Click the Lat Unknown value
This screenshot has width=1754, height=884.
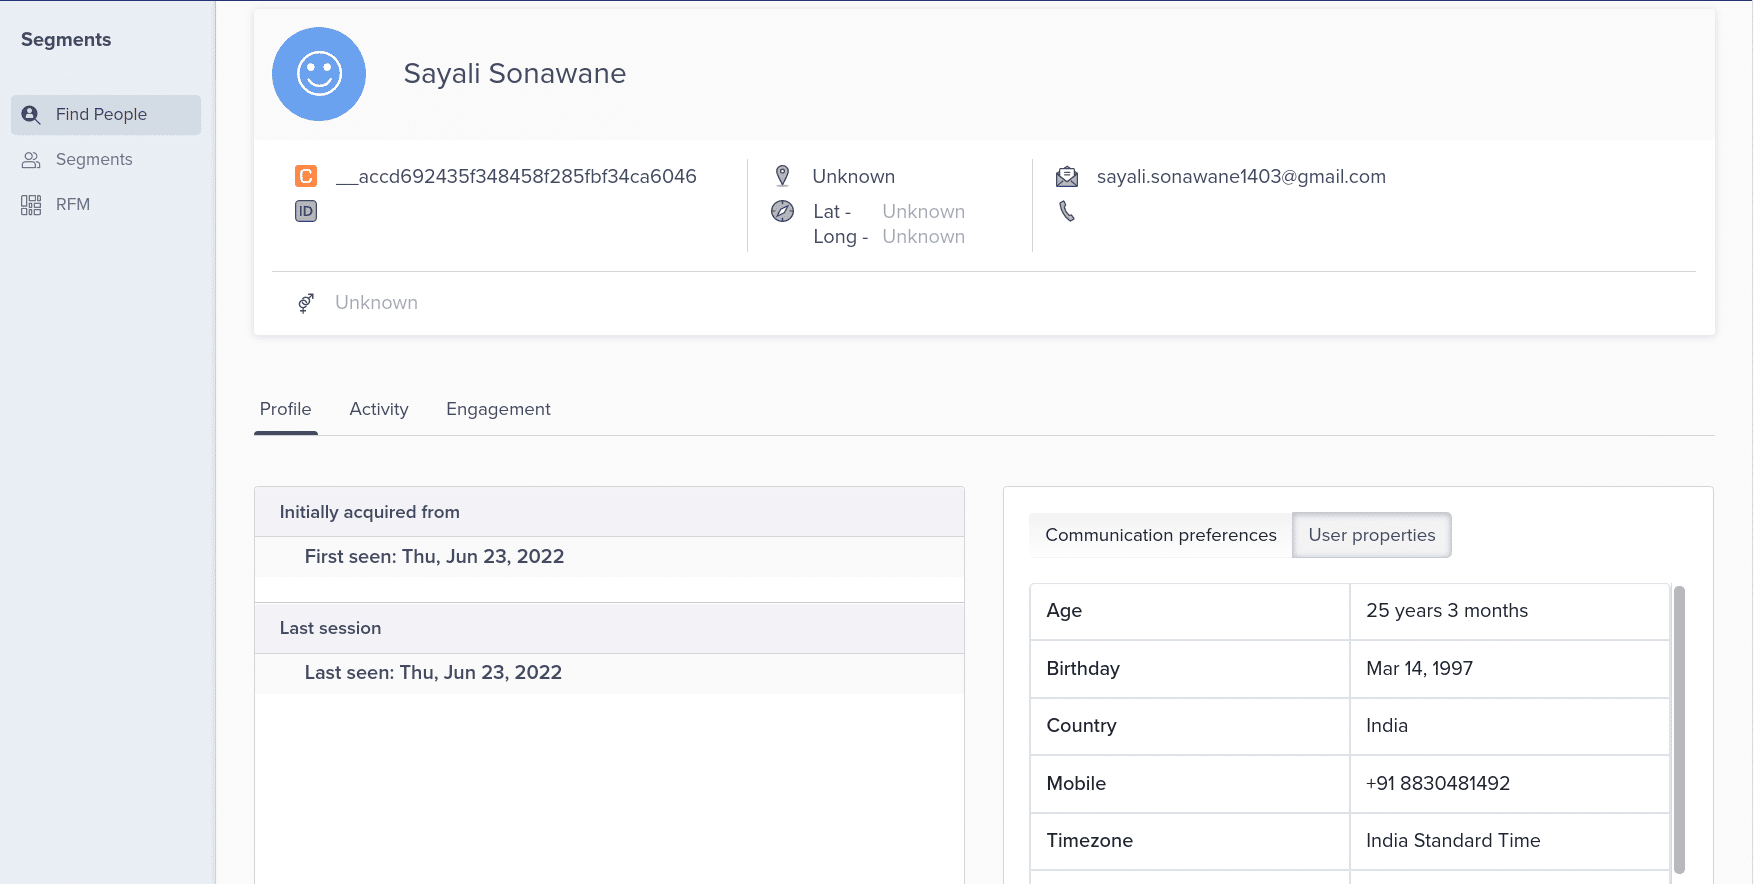coord(924,212)
